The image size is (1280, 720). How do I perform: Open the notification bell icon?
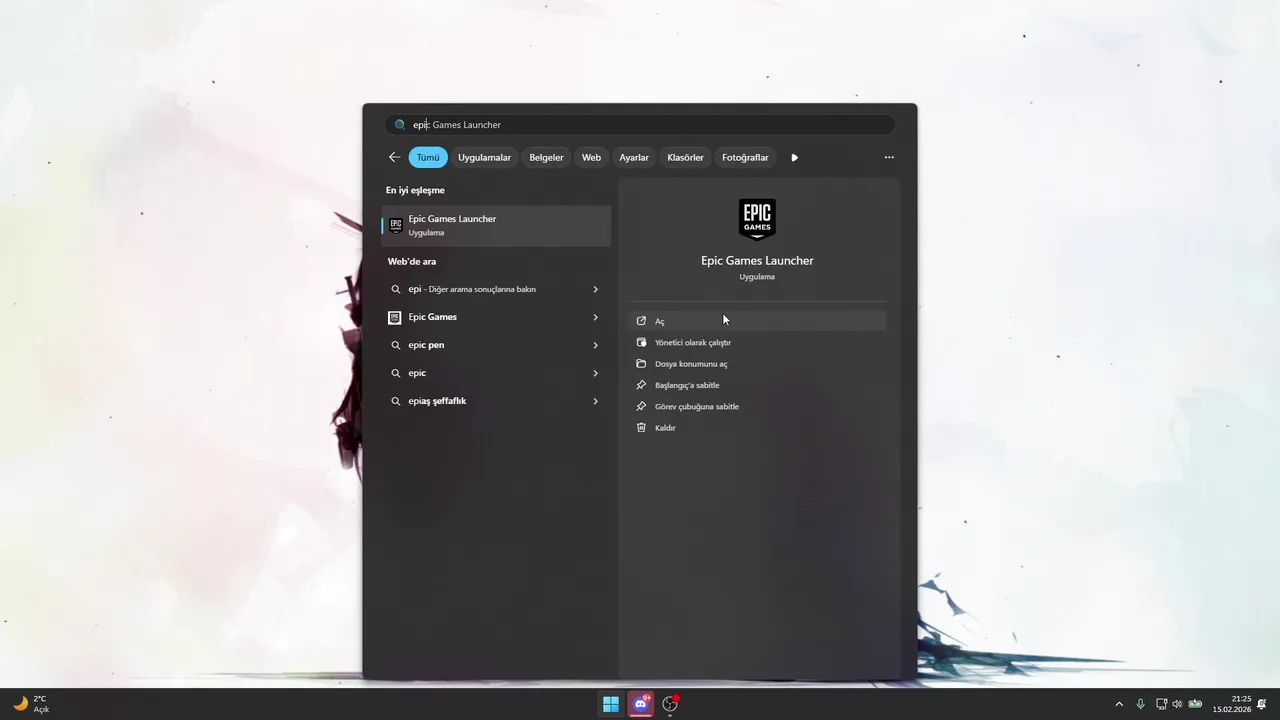(x=1263, y=704)
